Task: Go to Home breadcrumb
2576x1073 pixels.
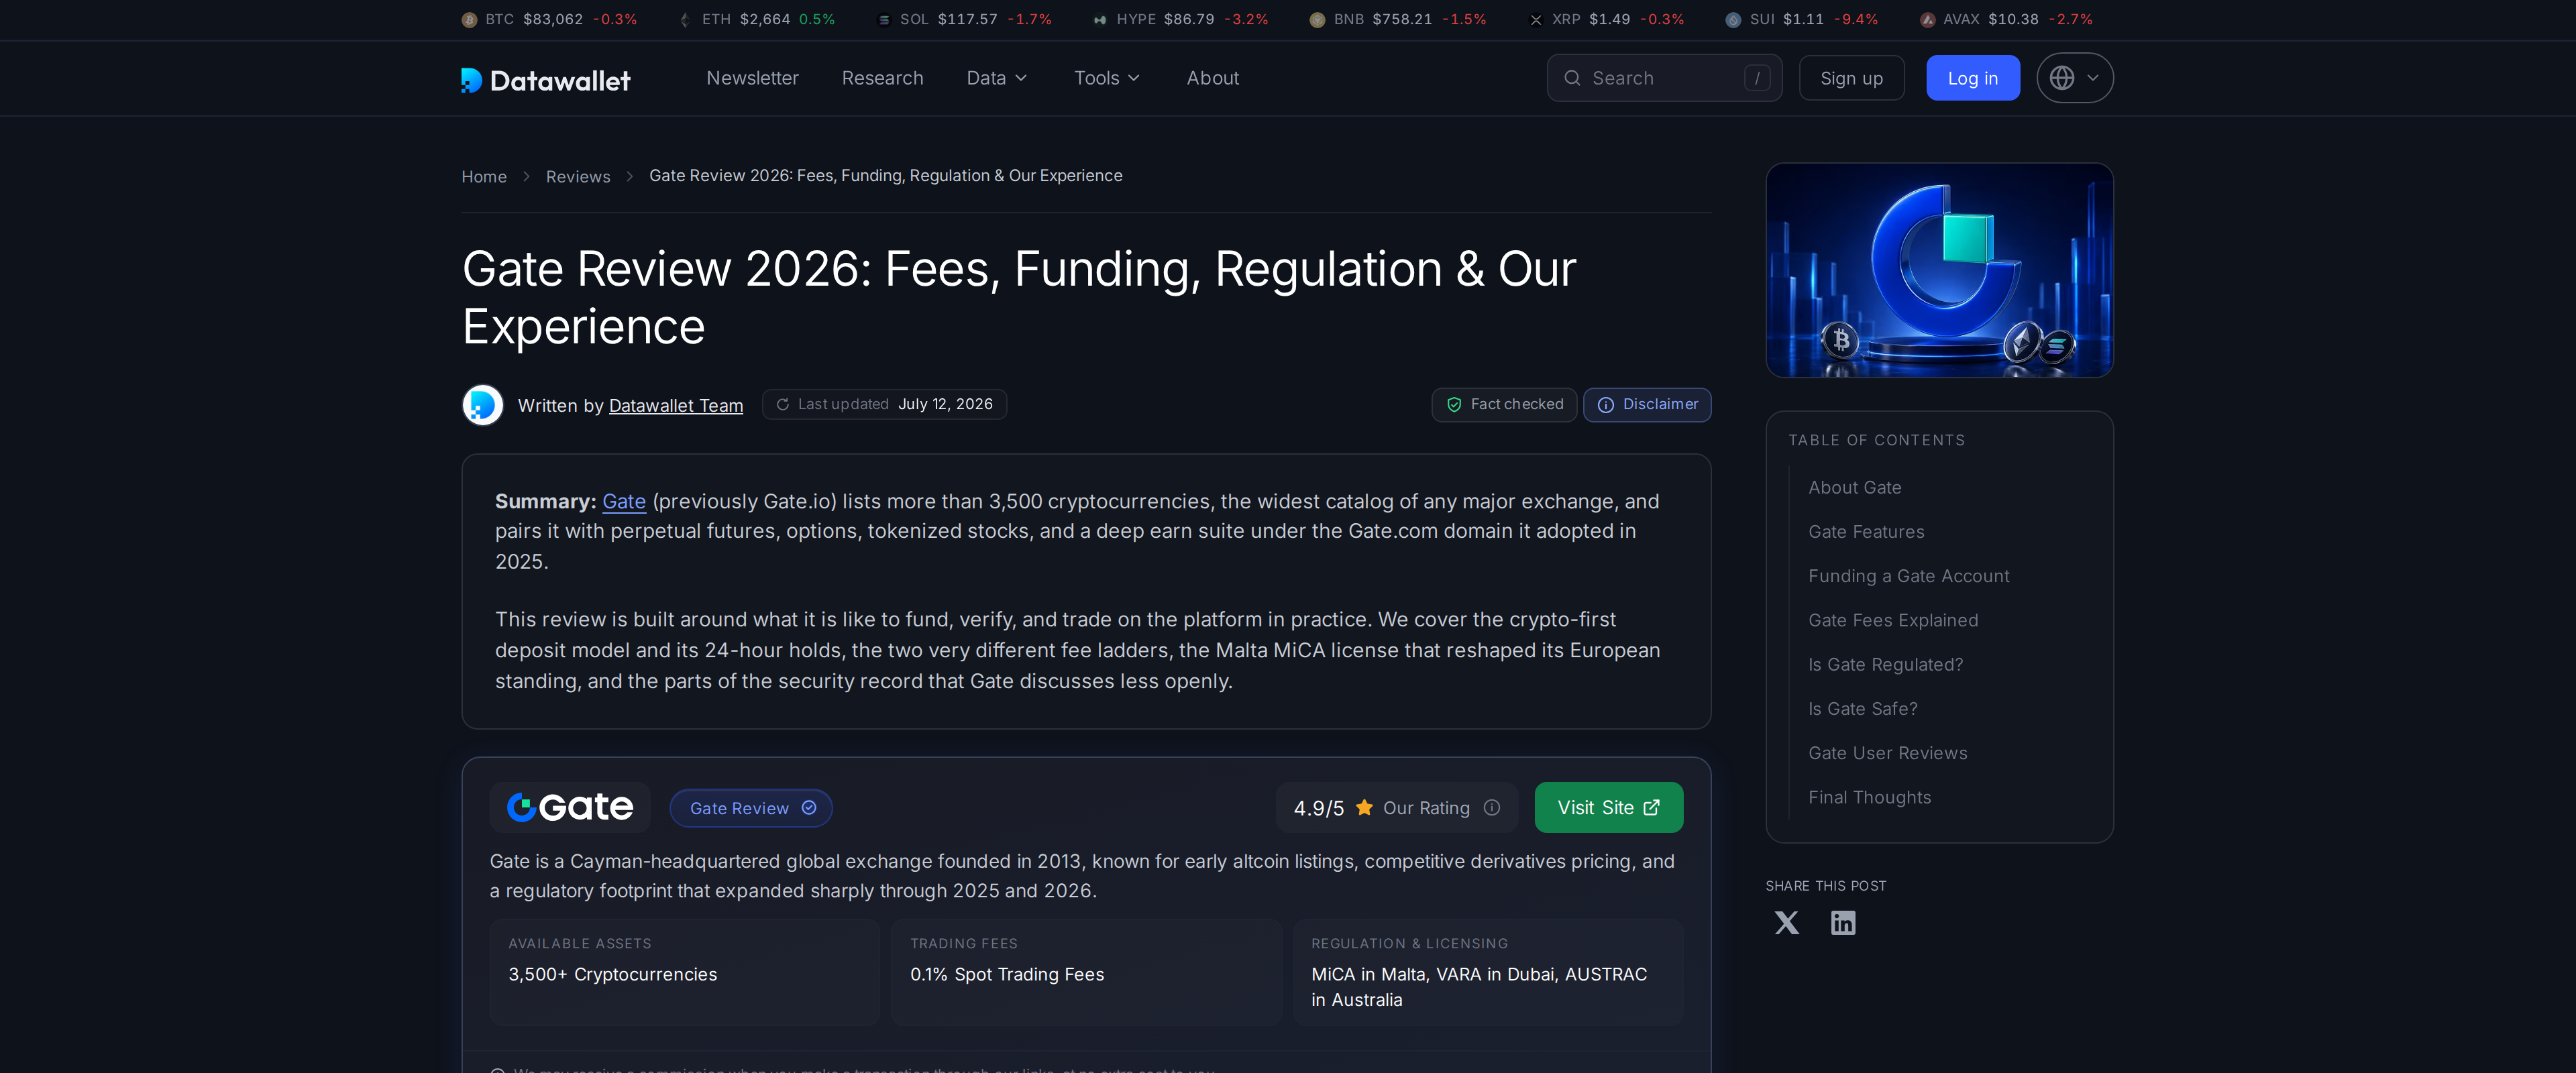Action: pos(484,177)
